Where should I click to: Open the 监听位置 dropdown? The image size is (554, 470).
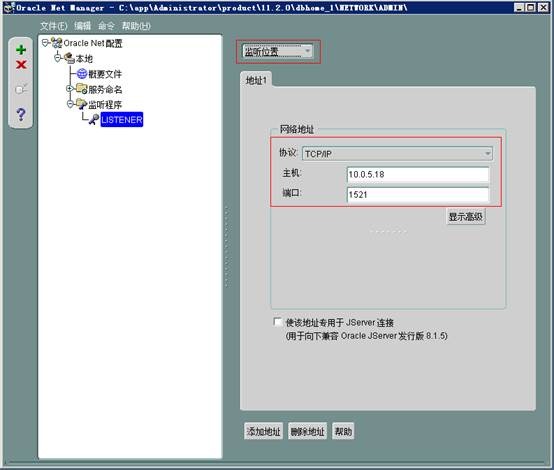coord(277,52)
